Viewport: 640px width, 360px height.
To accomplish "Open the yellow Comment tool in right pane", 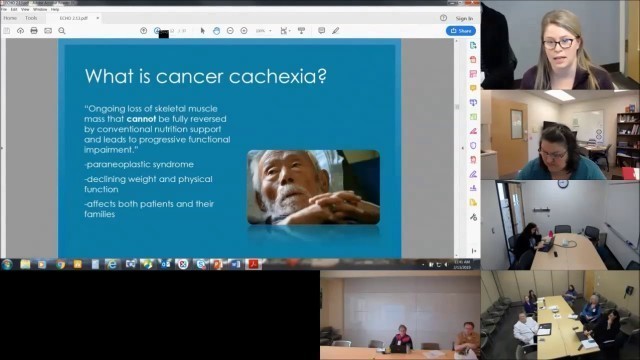I will [473, 88].
